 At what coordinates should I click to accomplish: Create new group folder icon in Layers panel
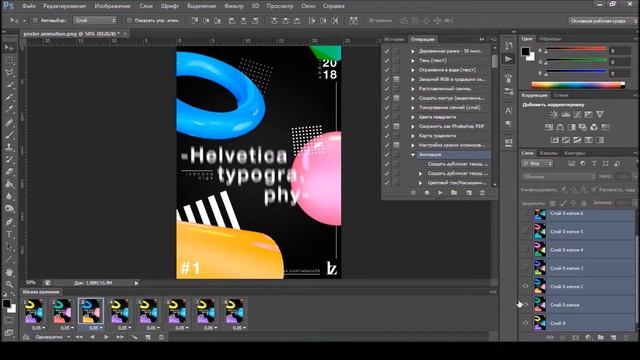(x=600, y=338)
